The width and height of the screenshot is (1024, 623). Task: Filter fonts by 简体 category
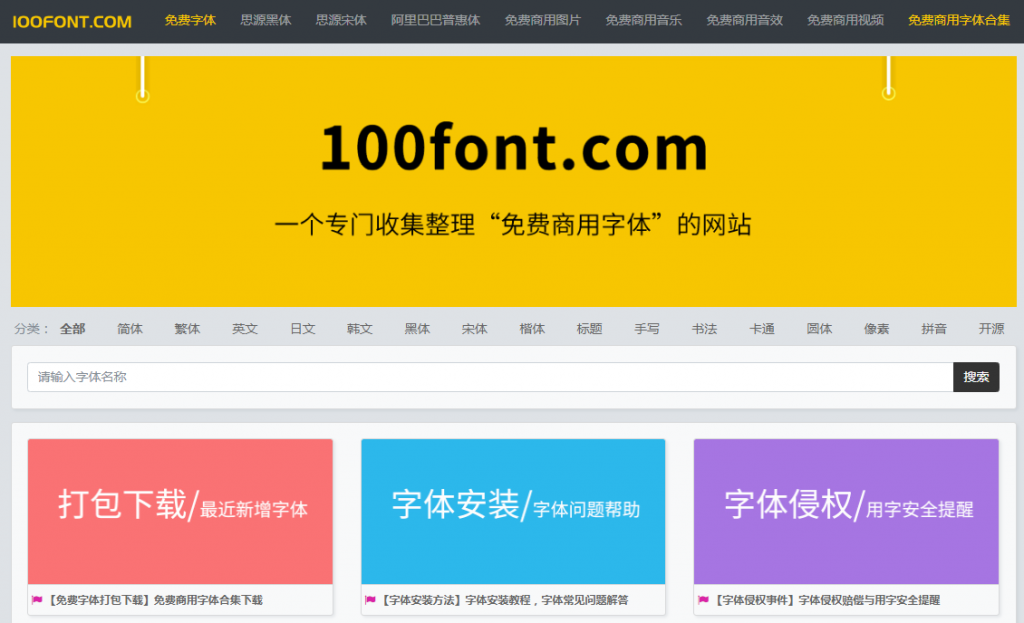pyautogui.click(x=130, y=329)
